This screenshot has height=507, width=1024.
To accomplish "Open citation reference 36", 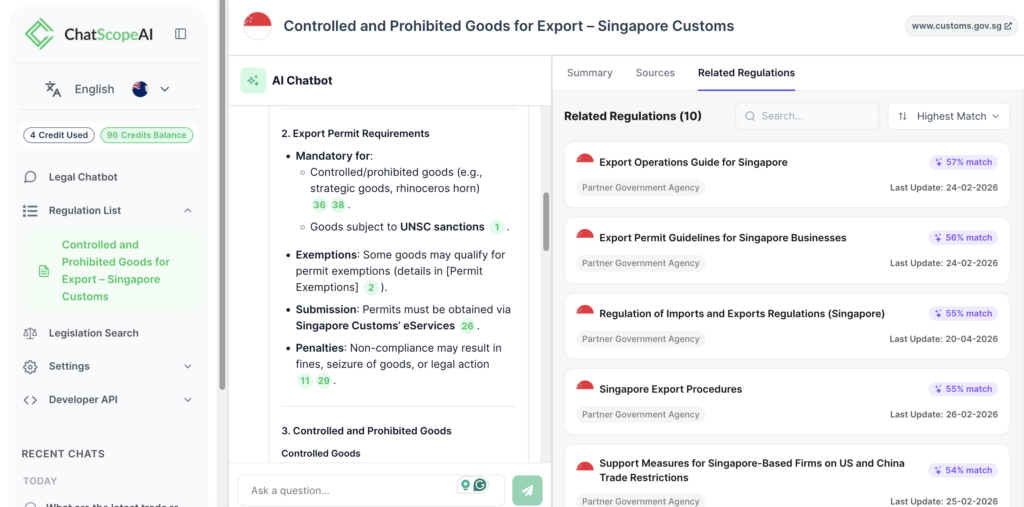I will point(319,205).
